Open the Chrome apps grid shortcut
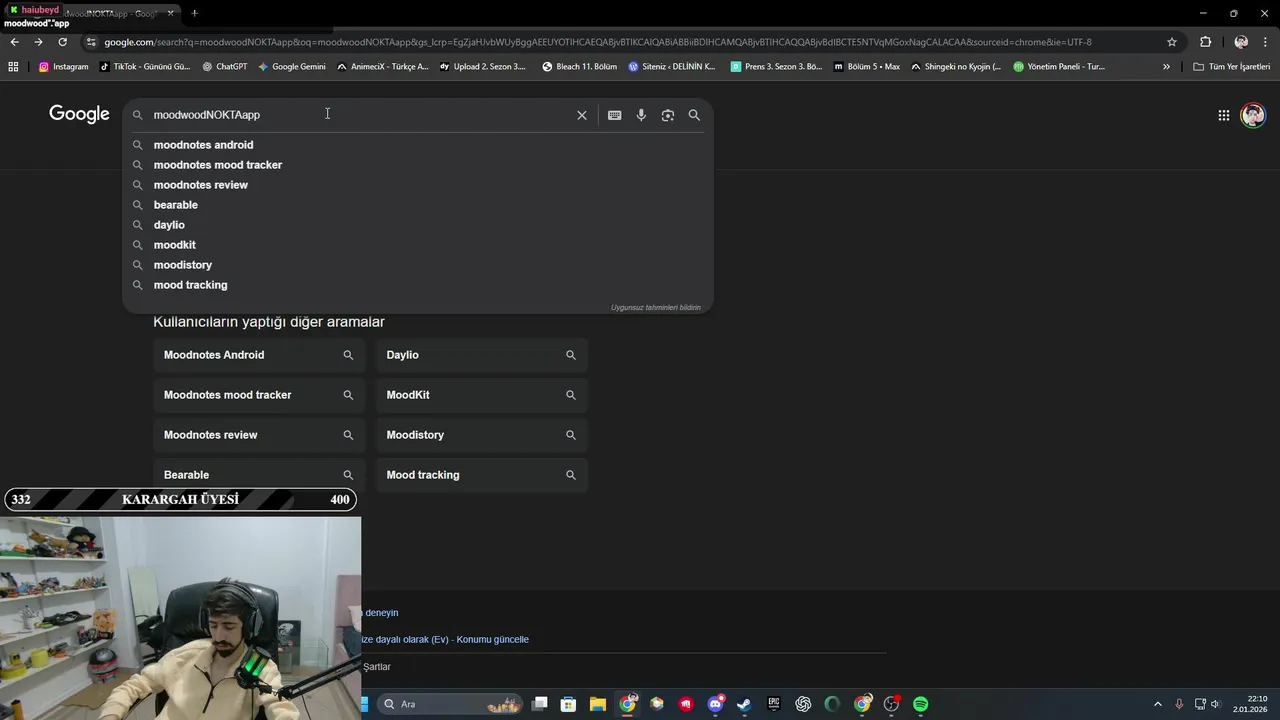 tap(13, 67)
